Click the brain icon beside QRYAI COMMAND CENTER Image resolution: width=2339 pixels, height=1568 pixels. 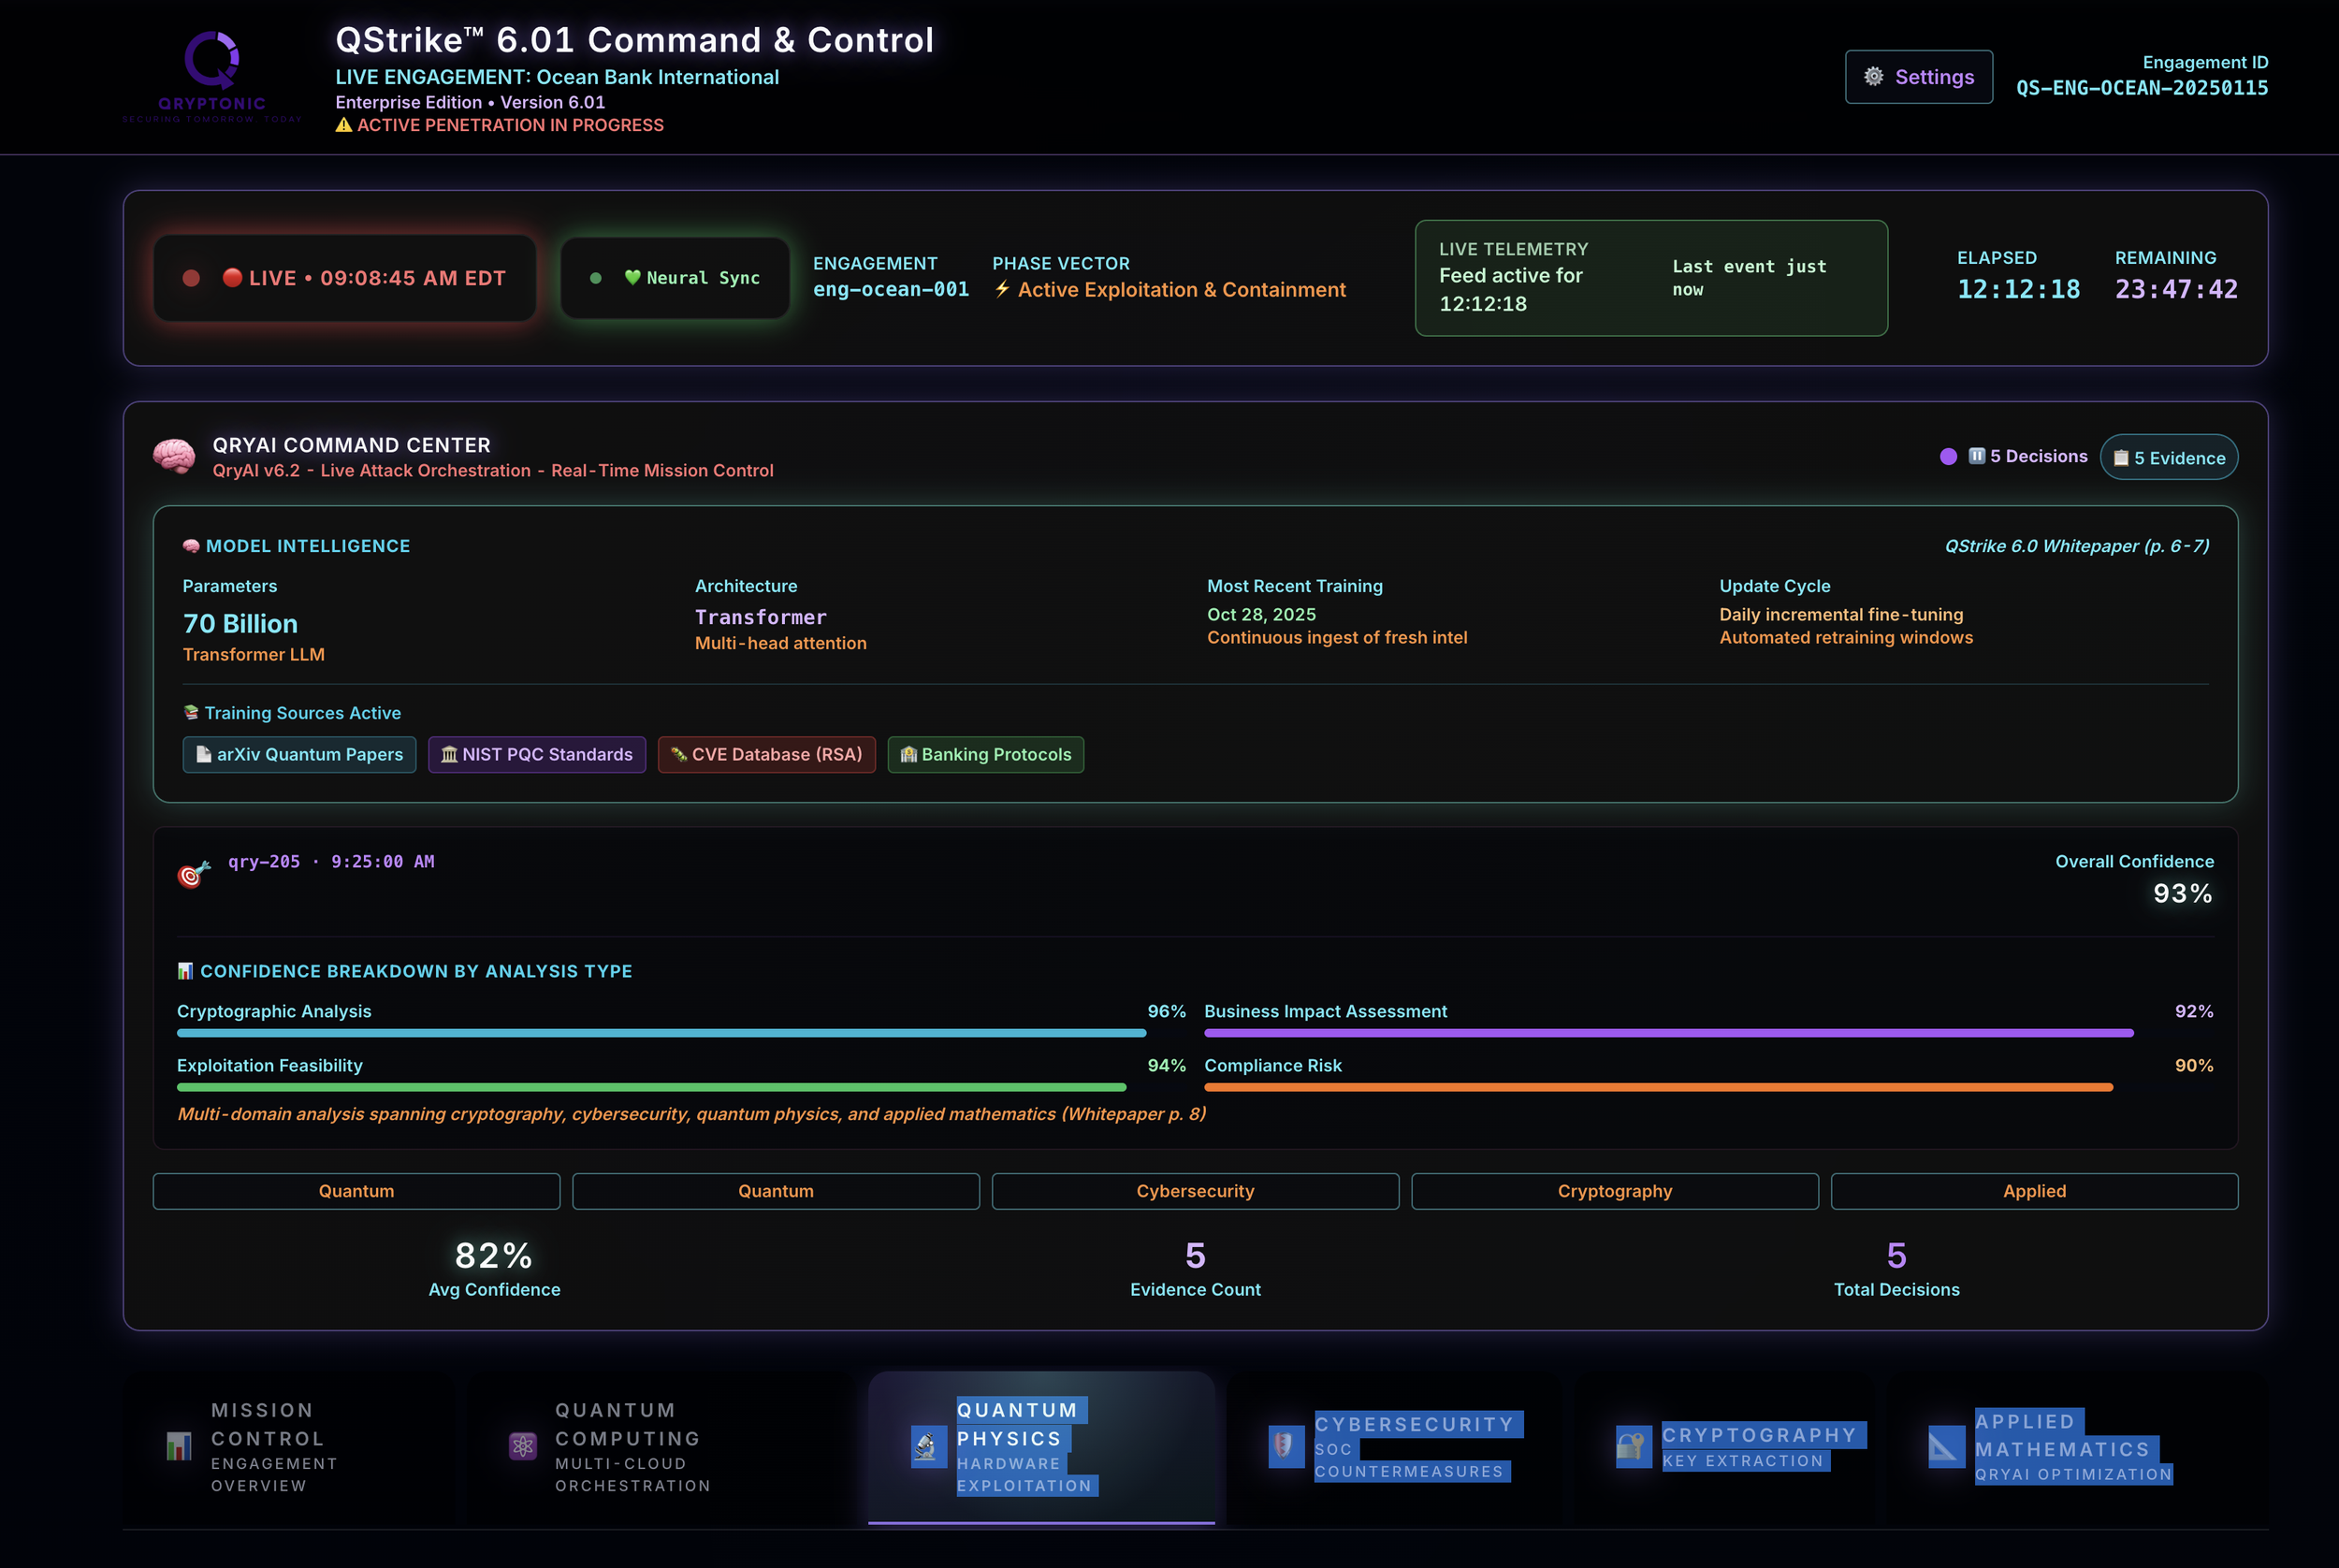pos(176,455)
